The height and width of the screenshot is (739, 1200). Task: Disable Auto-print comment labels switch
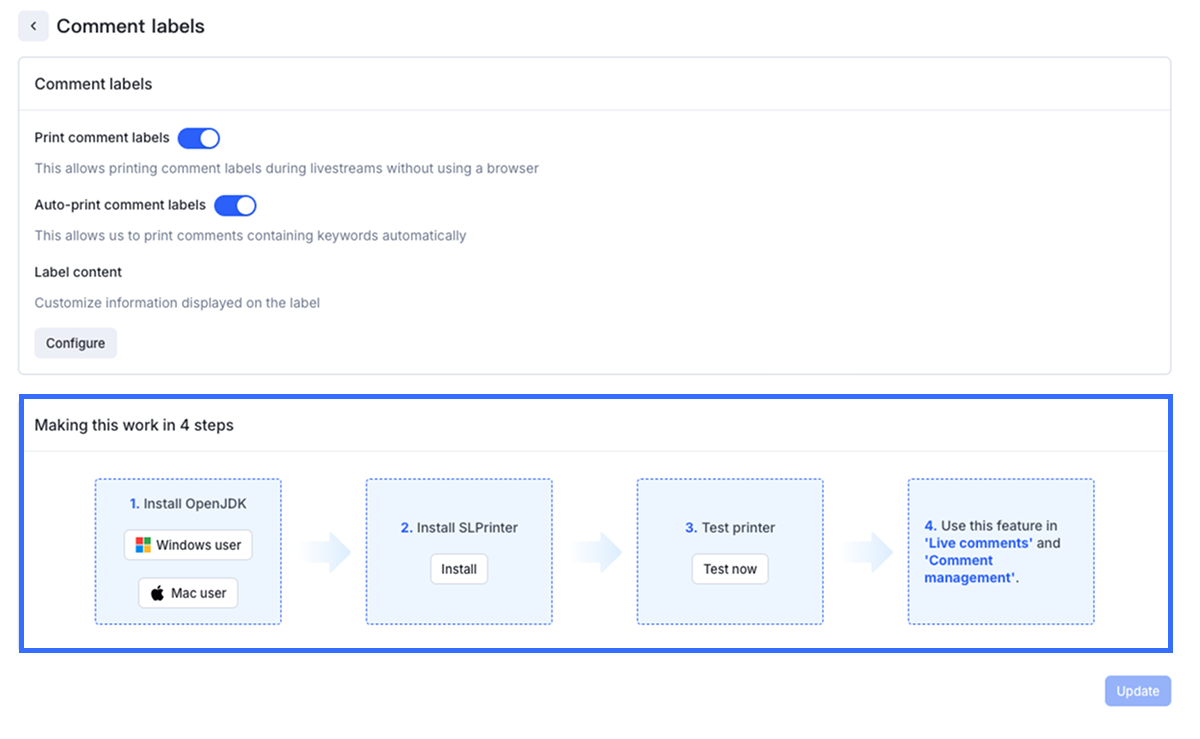235,205
